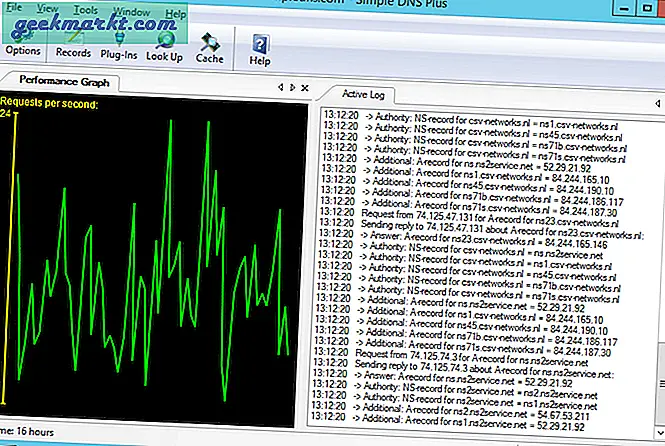
Task: Open the Plug-Ins toolbar button
Action: (119, 47)
